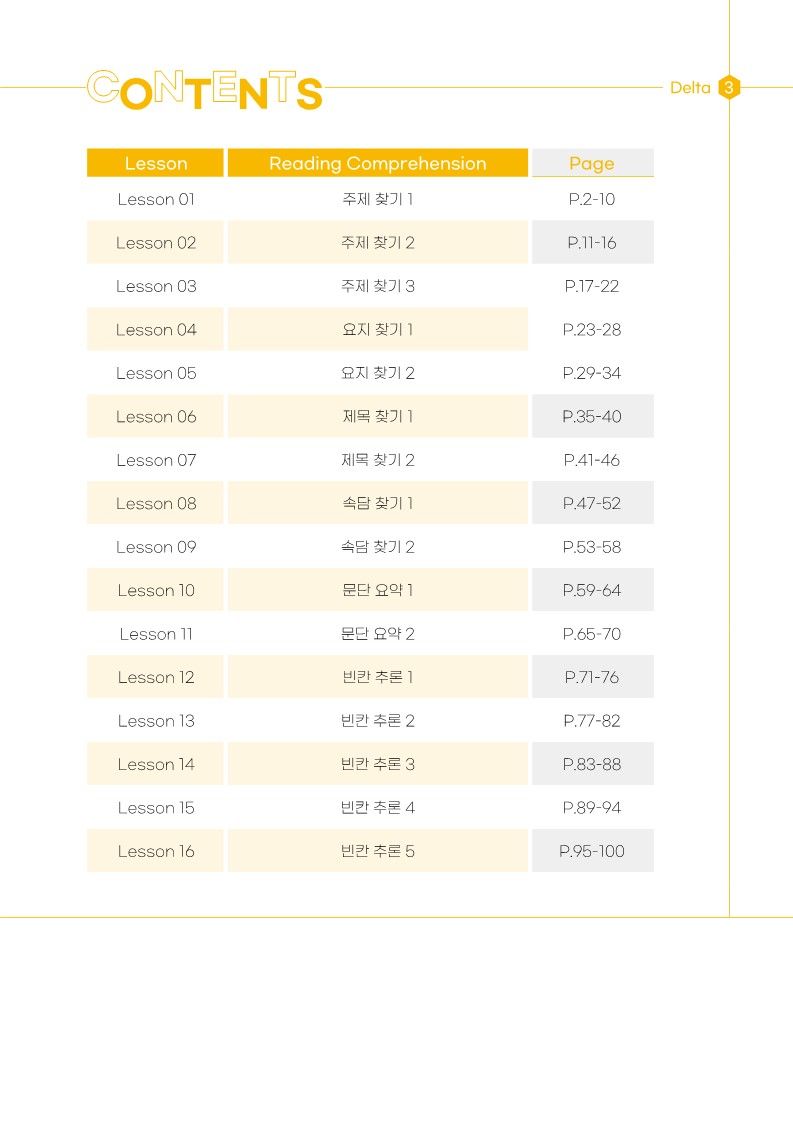The image size is (793, 1123).
Task: Go to page range P.65-70
Action: (x=592, y=634)
